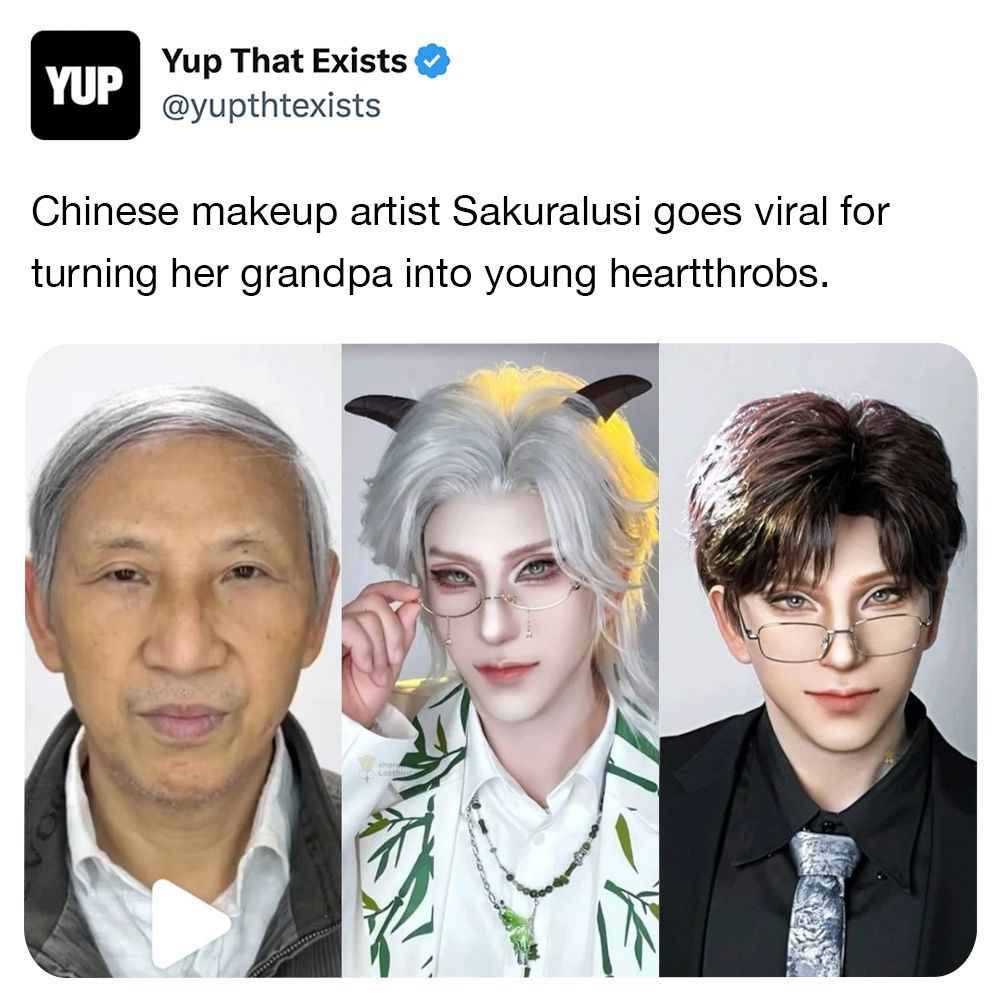Open the dark-haired suit character photo

[818, 660]
